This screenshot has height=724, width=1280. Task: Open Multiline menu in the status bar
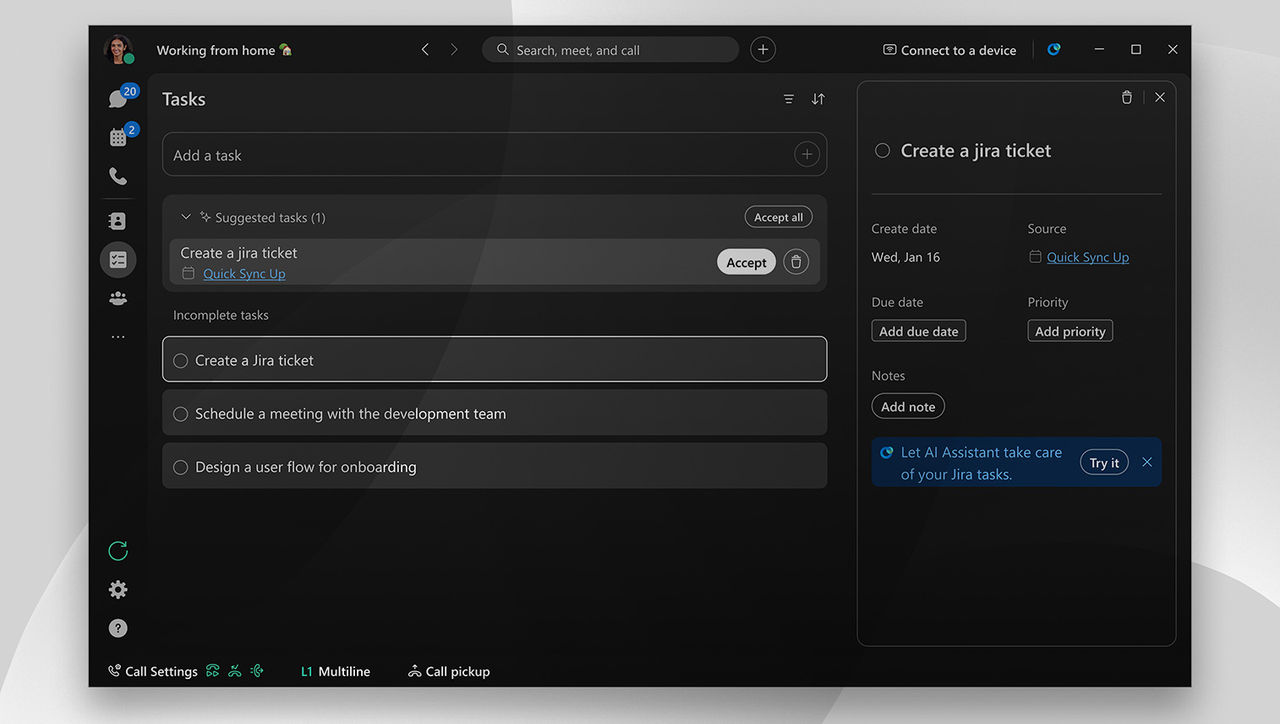click(336, 671)
